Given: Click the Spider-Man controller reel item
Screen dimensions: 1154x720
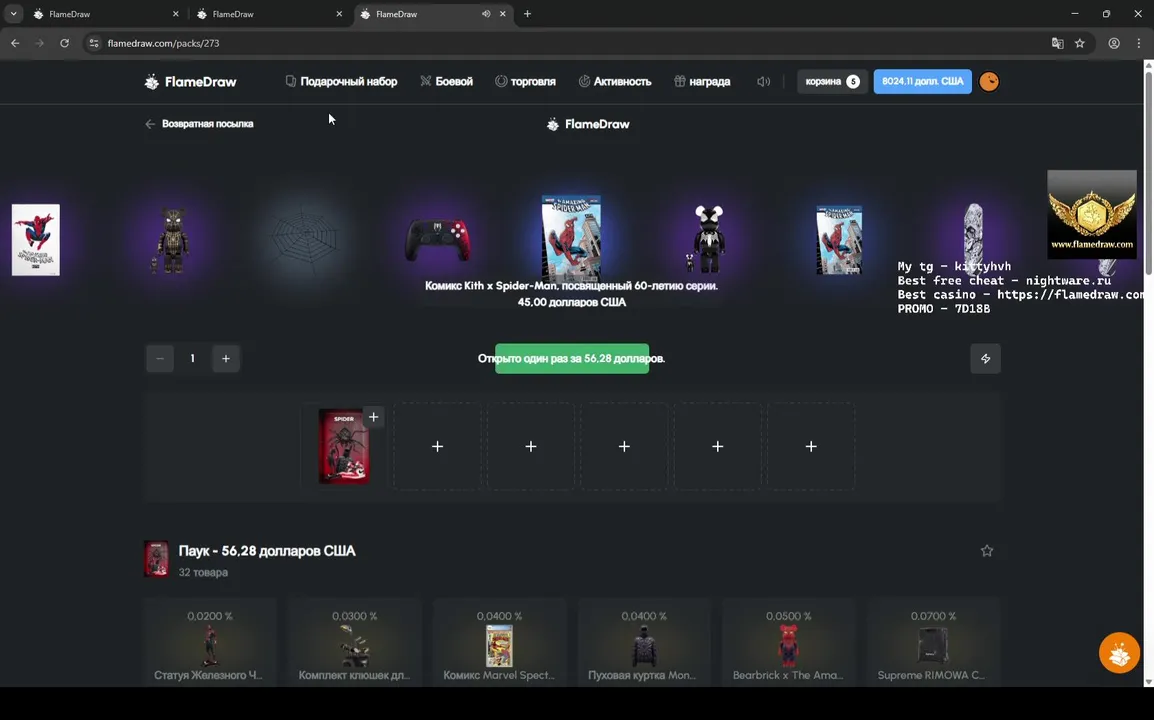Looking at the screenshot, I should 437,240.
